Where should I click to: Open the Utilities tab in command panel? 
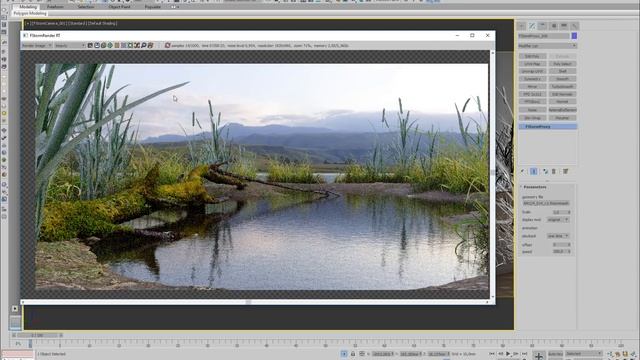(x=574, y=26)
